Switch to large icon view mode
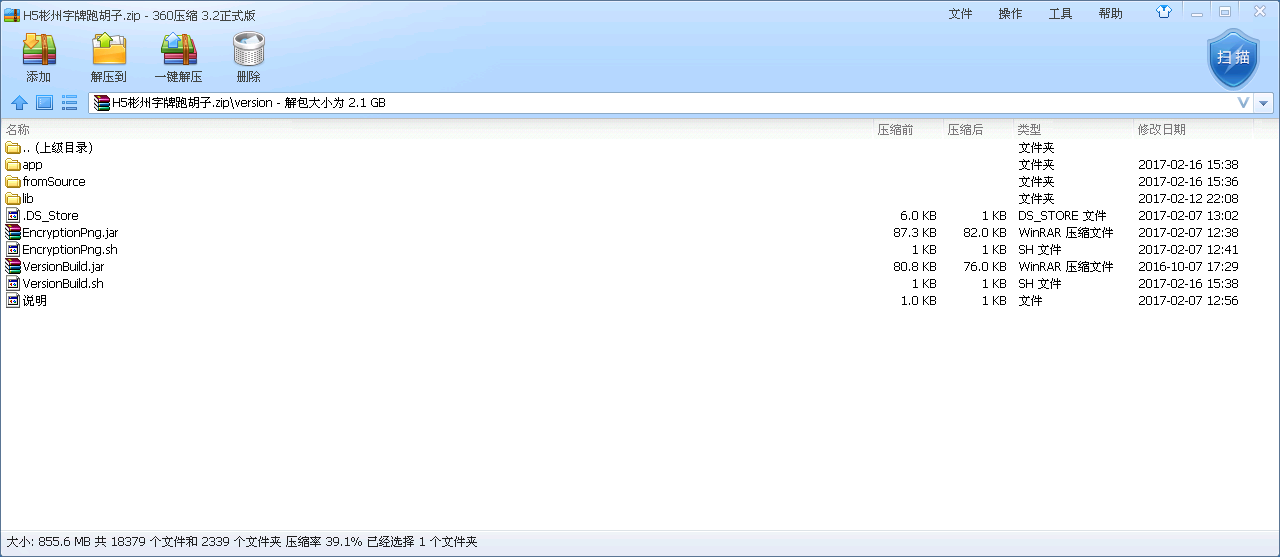The height and width of the screenshot is (557, 1280). pos(44,102)
